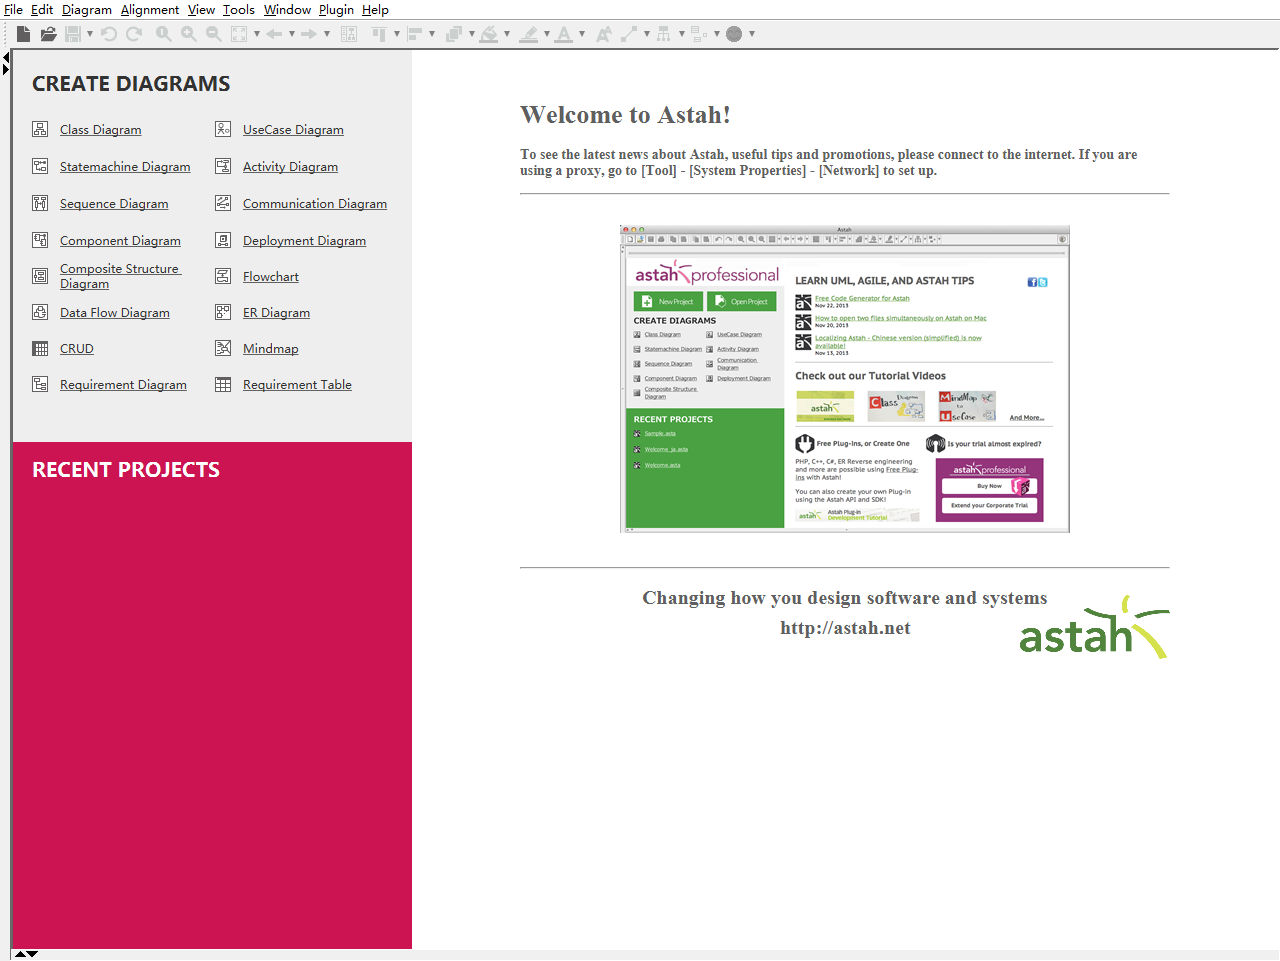This screenshot has width=1280, height=961.
Task: Open dropdown arrow next to Save icon
Action: (x=90, y=34)
